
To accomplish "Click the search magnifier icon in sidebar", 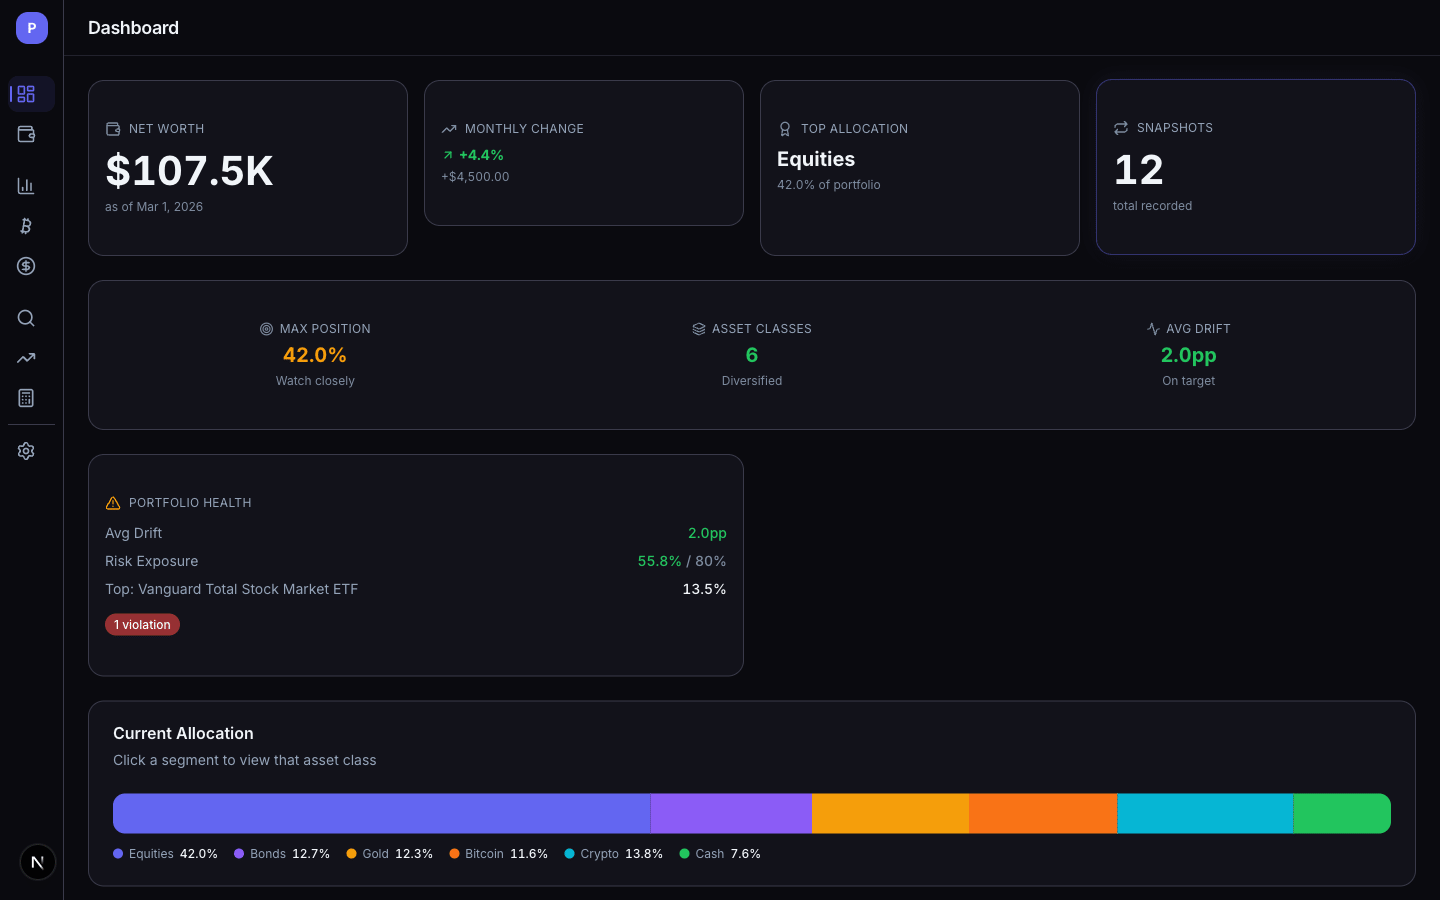I will coord(26,318).
